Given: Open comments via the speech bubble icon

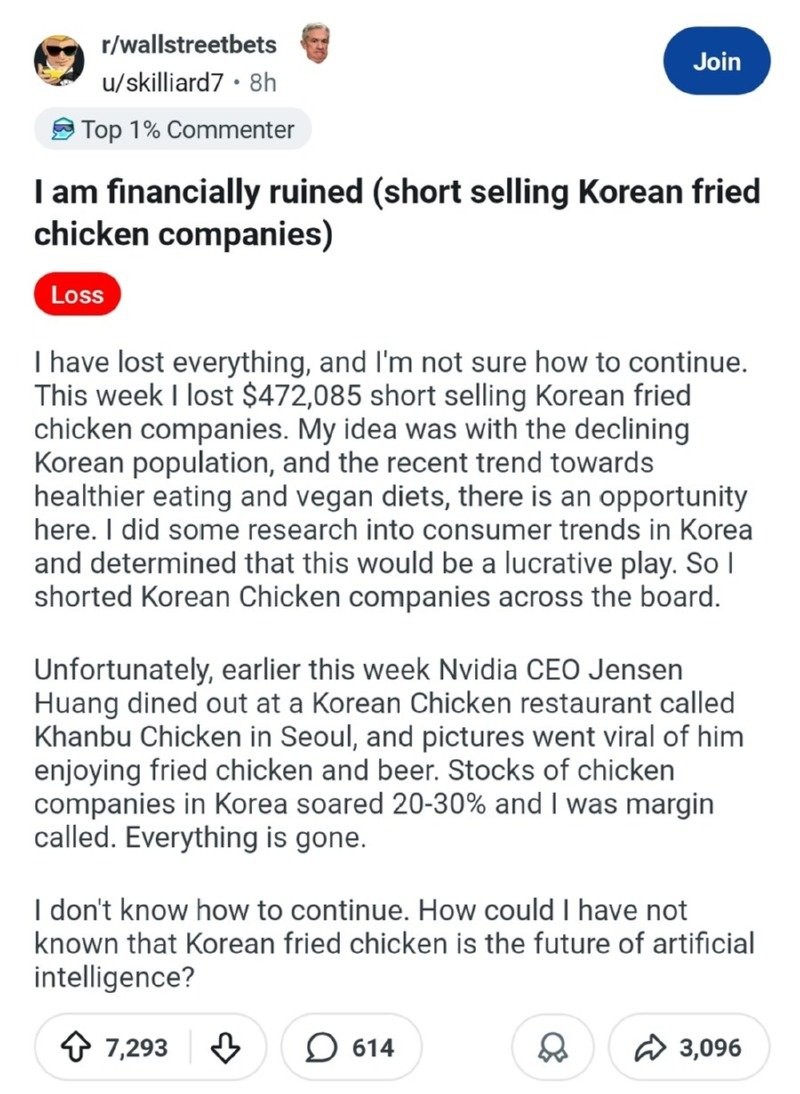Looking at the screenshot, I should coord(322,1047).
